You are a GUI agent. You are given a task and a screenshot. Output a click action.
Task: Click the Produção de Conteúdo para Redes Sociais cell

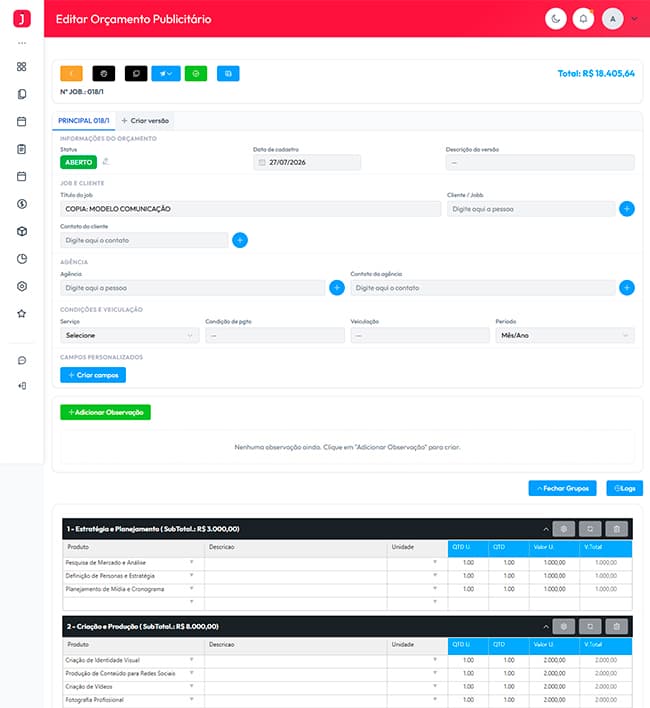(134, 673)
